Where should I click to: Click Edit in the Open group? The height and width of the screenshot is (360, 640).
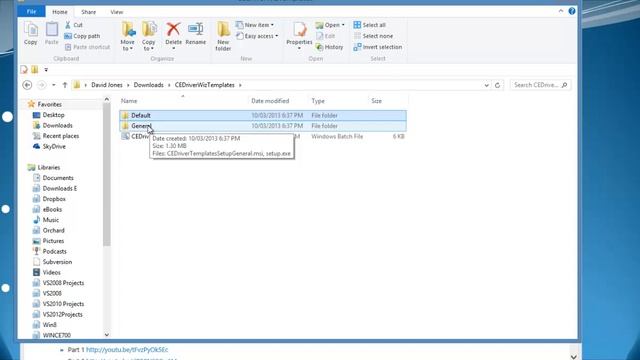(x=326, y=36)
